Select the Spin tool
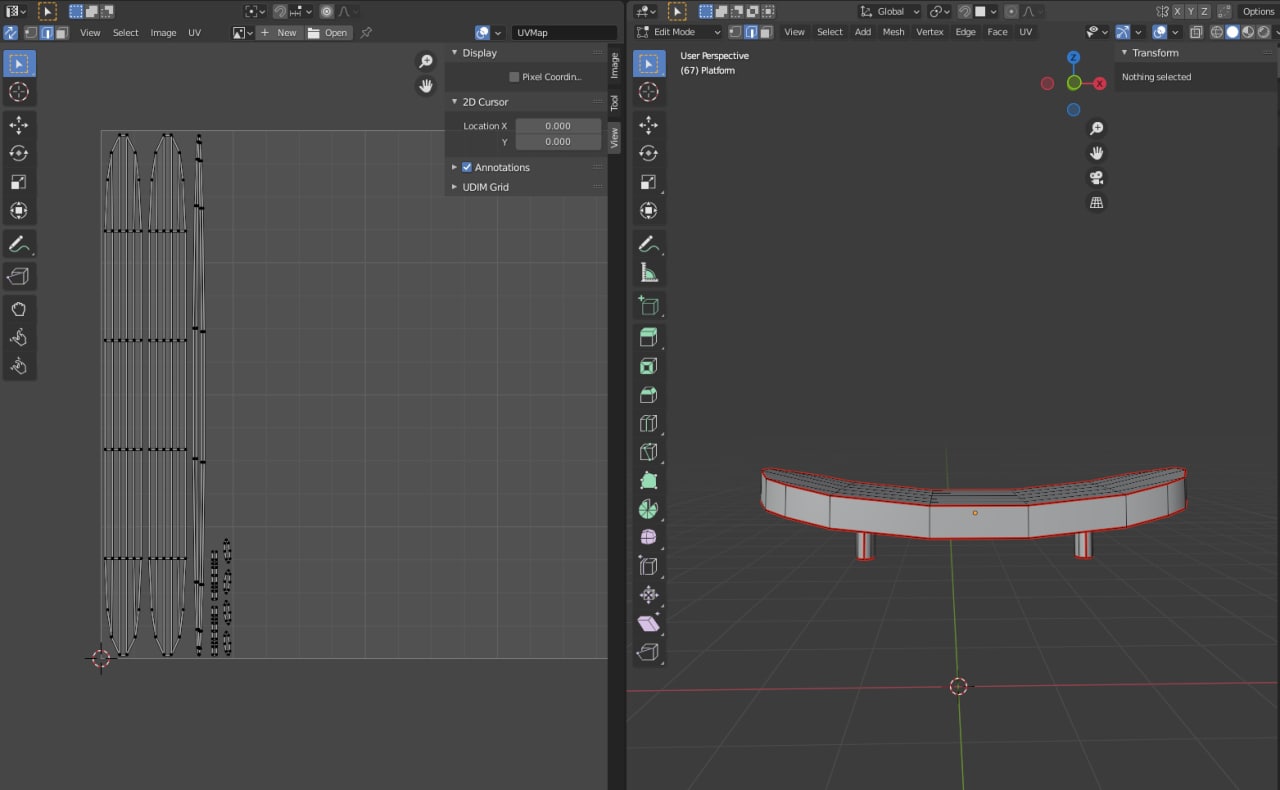This screenshot has height=790, width=1280. click(648, 509)
